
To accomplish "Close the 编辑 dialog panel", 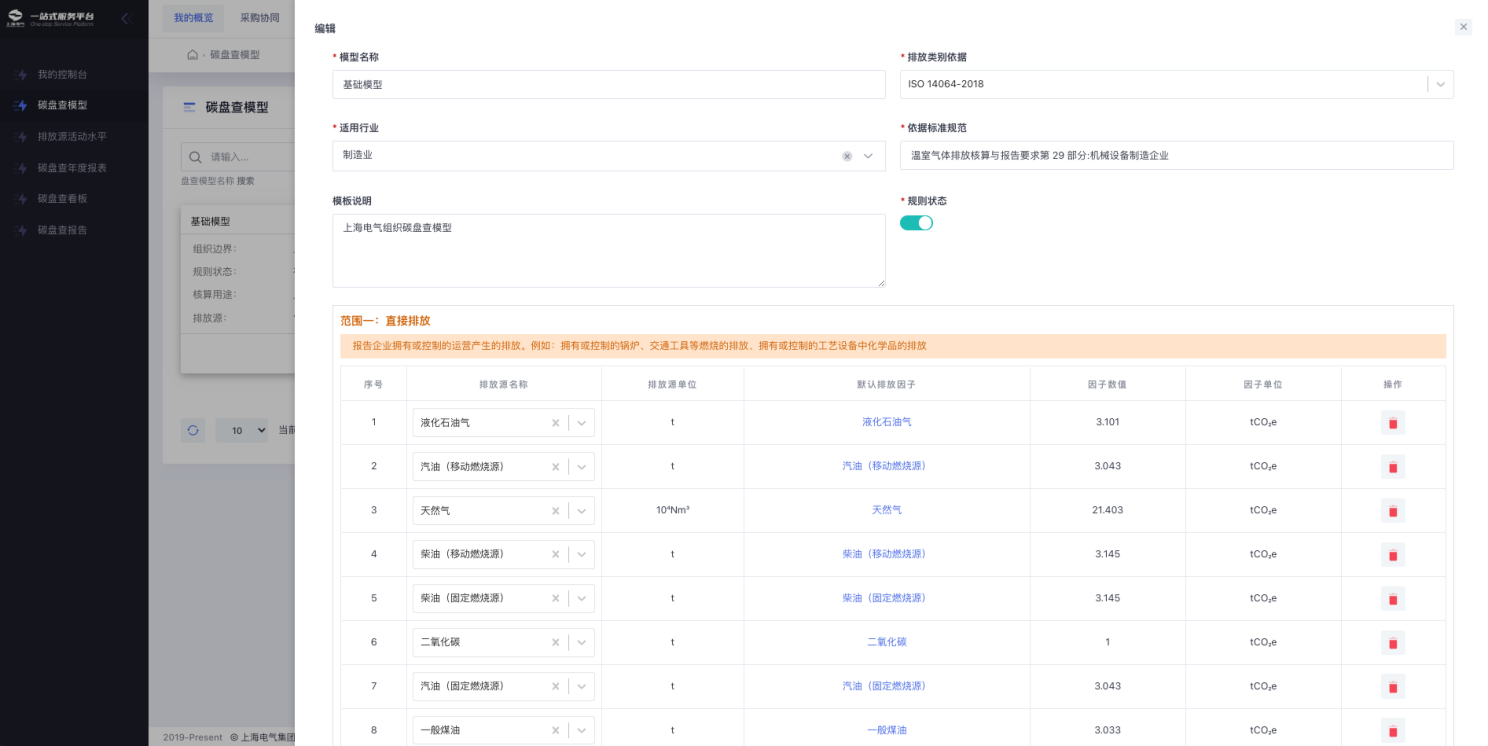I will pos(1463,27).
